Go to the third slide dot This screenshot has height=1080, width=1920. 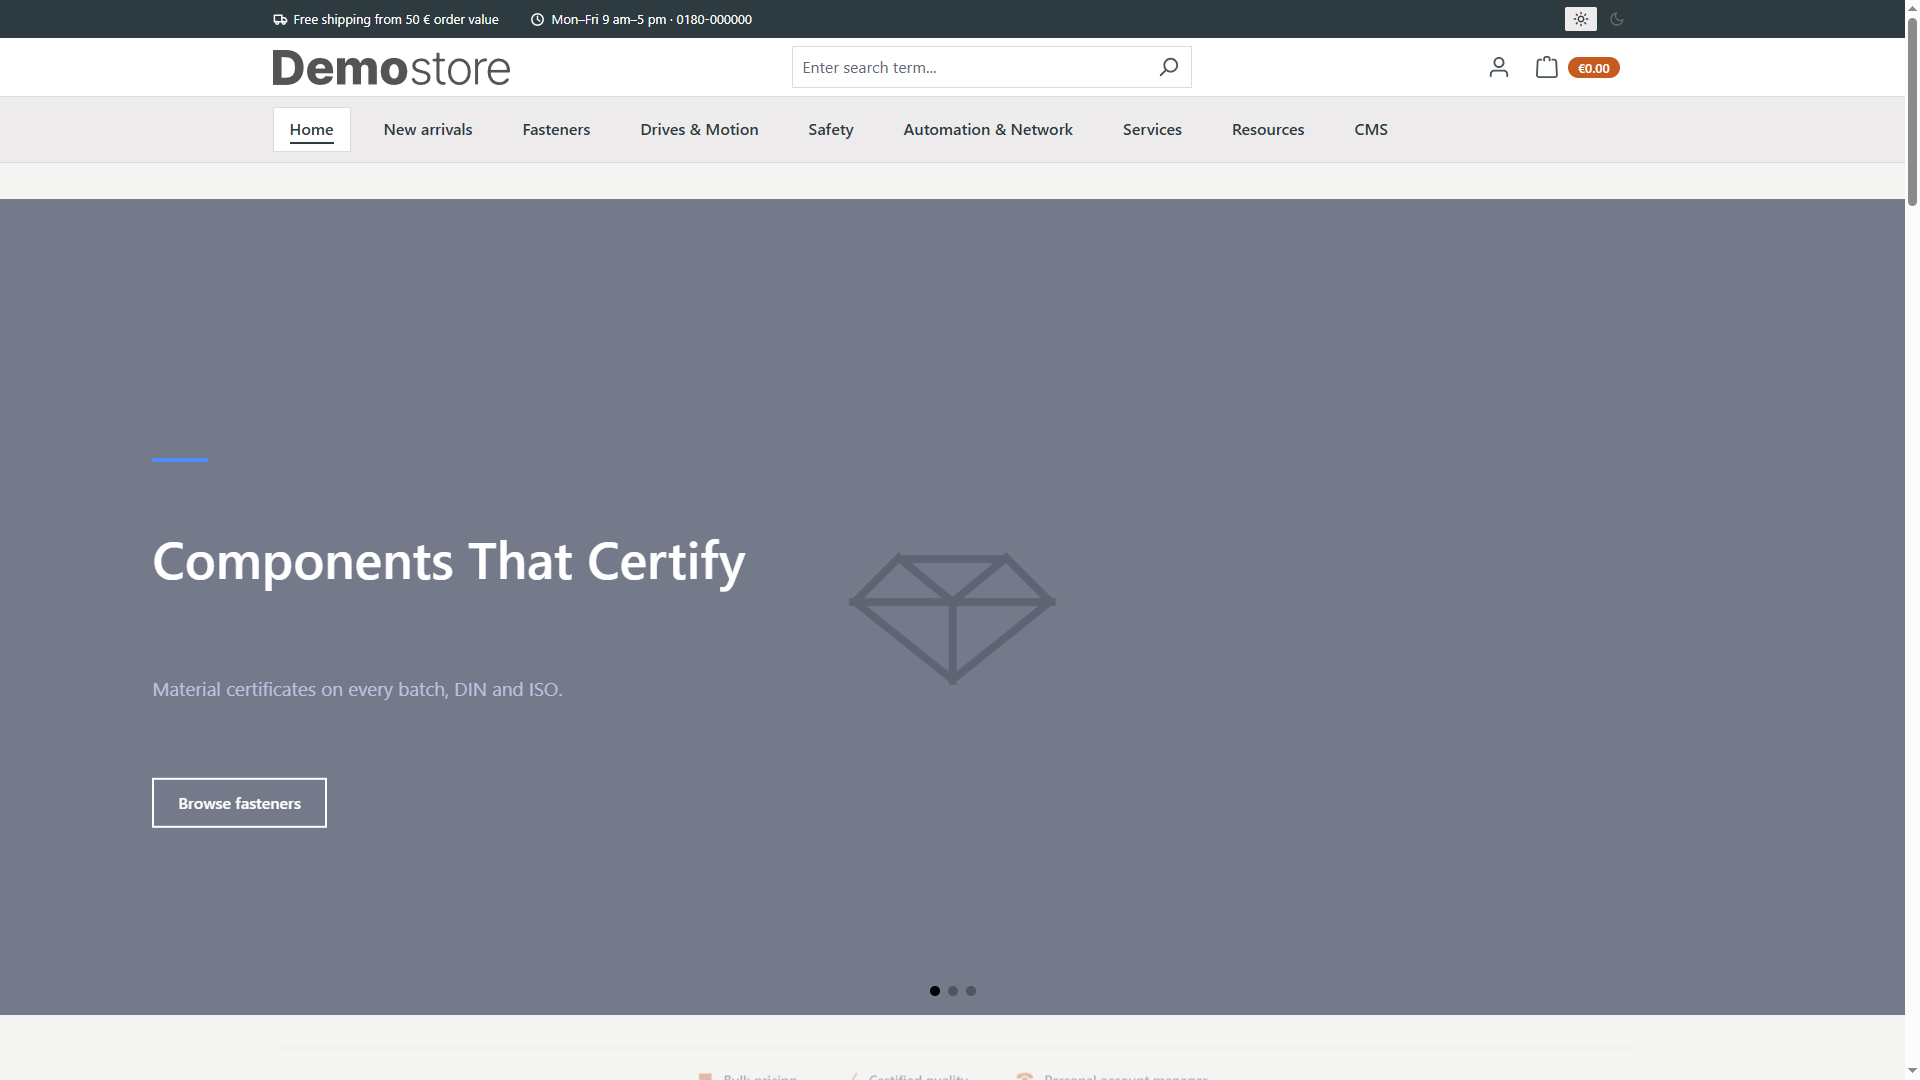point(971,991)
